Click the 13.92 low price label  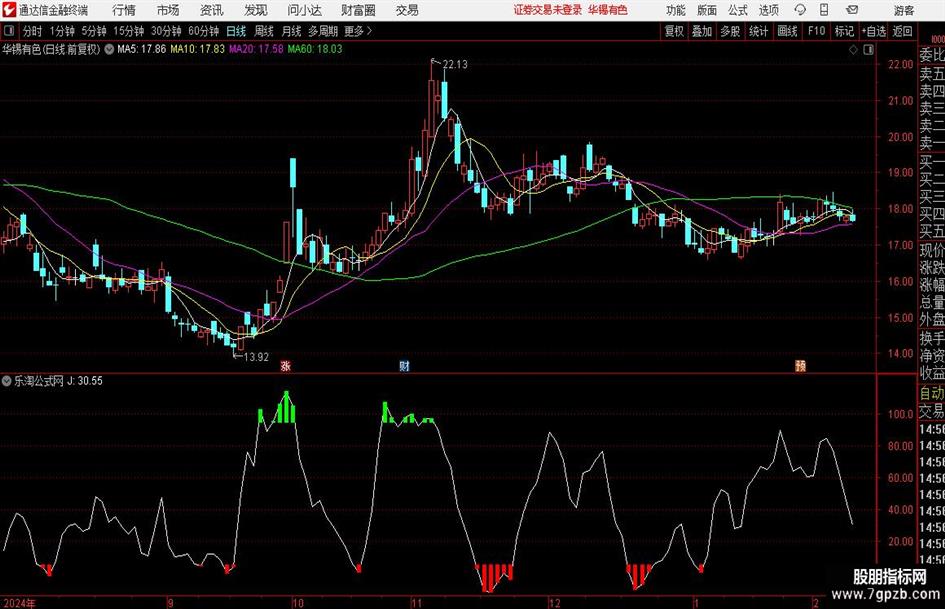coord(256,357)
